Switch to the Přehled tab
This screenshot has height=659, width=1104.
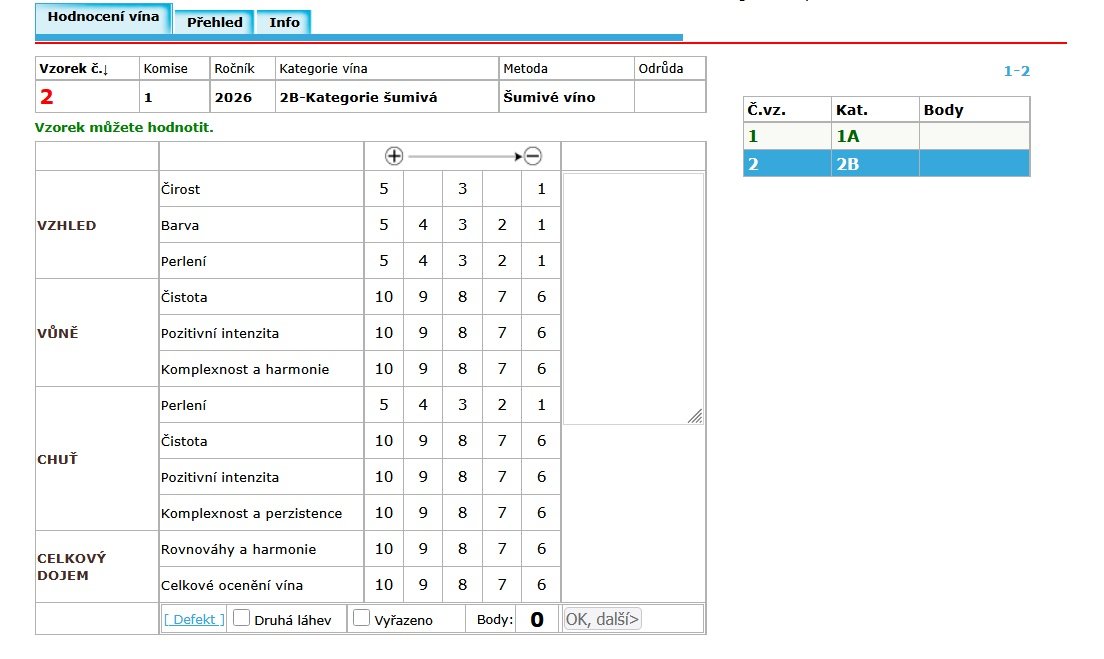[x=214, y=22]
